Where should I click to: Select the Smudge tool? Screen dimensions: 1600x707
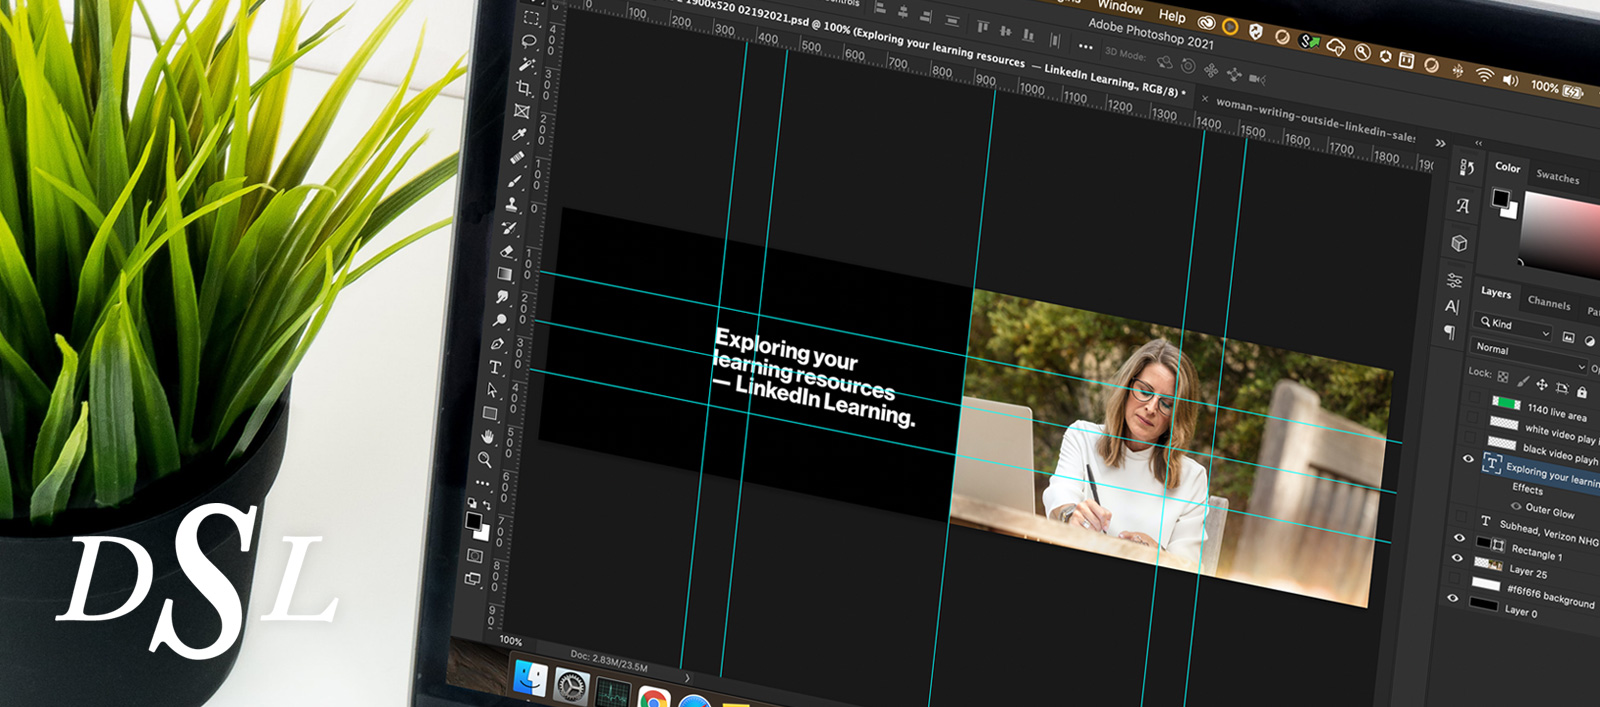(x=502, y=297)
